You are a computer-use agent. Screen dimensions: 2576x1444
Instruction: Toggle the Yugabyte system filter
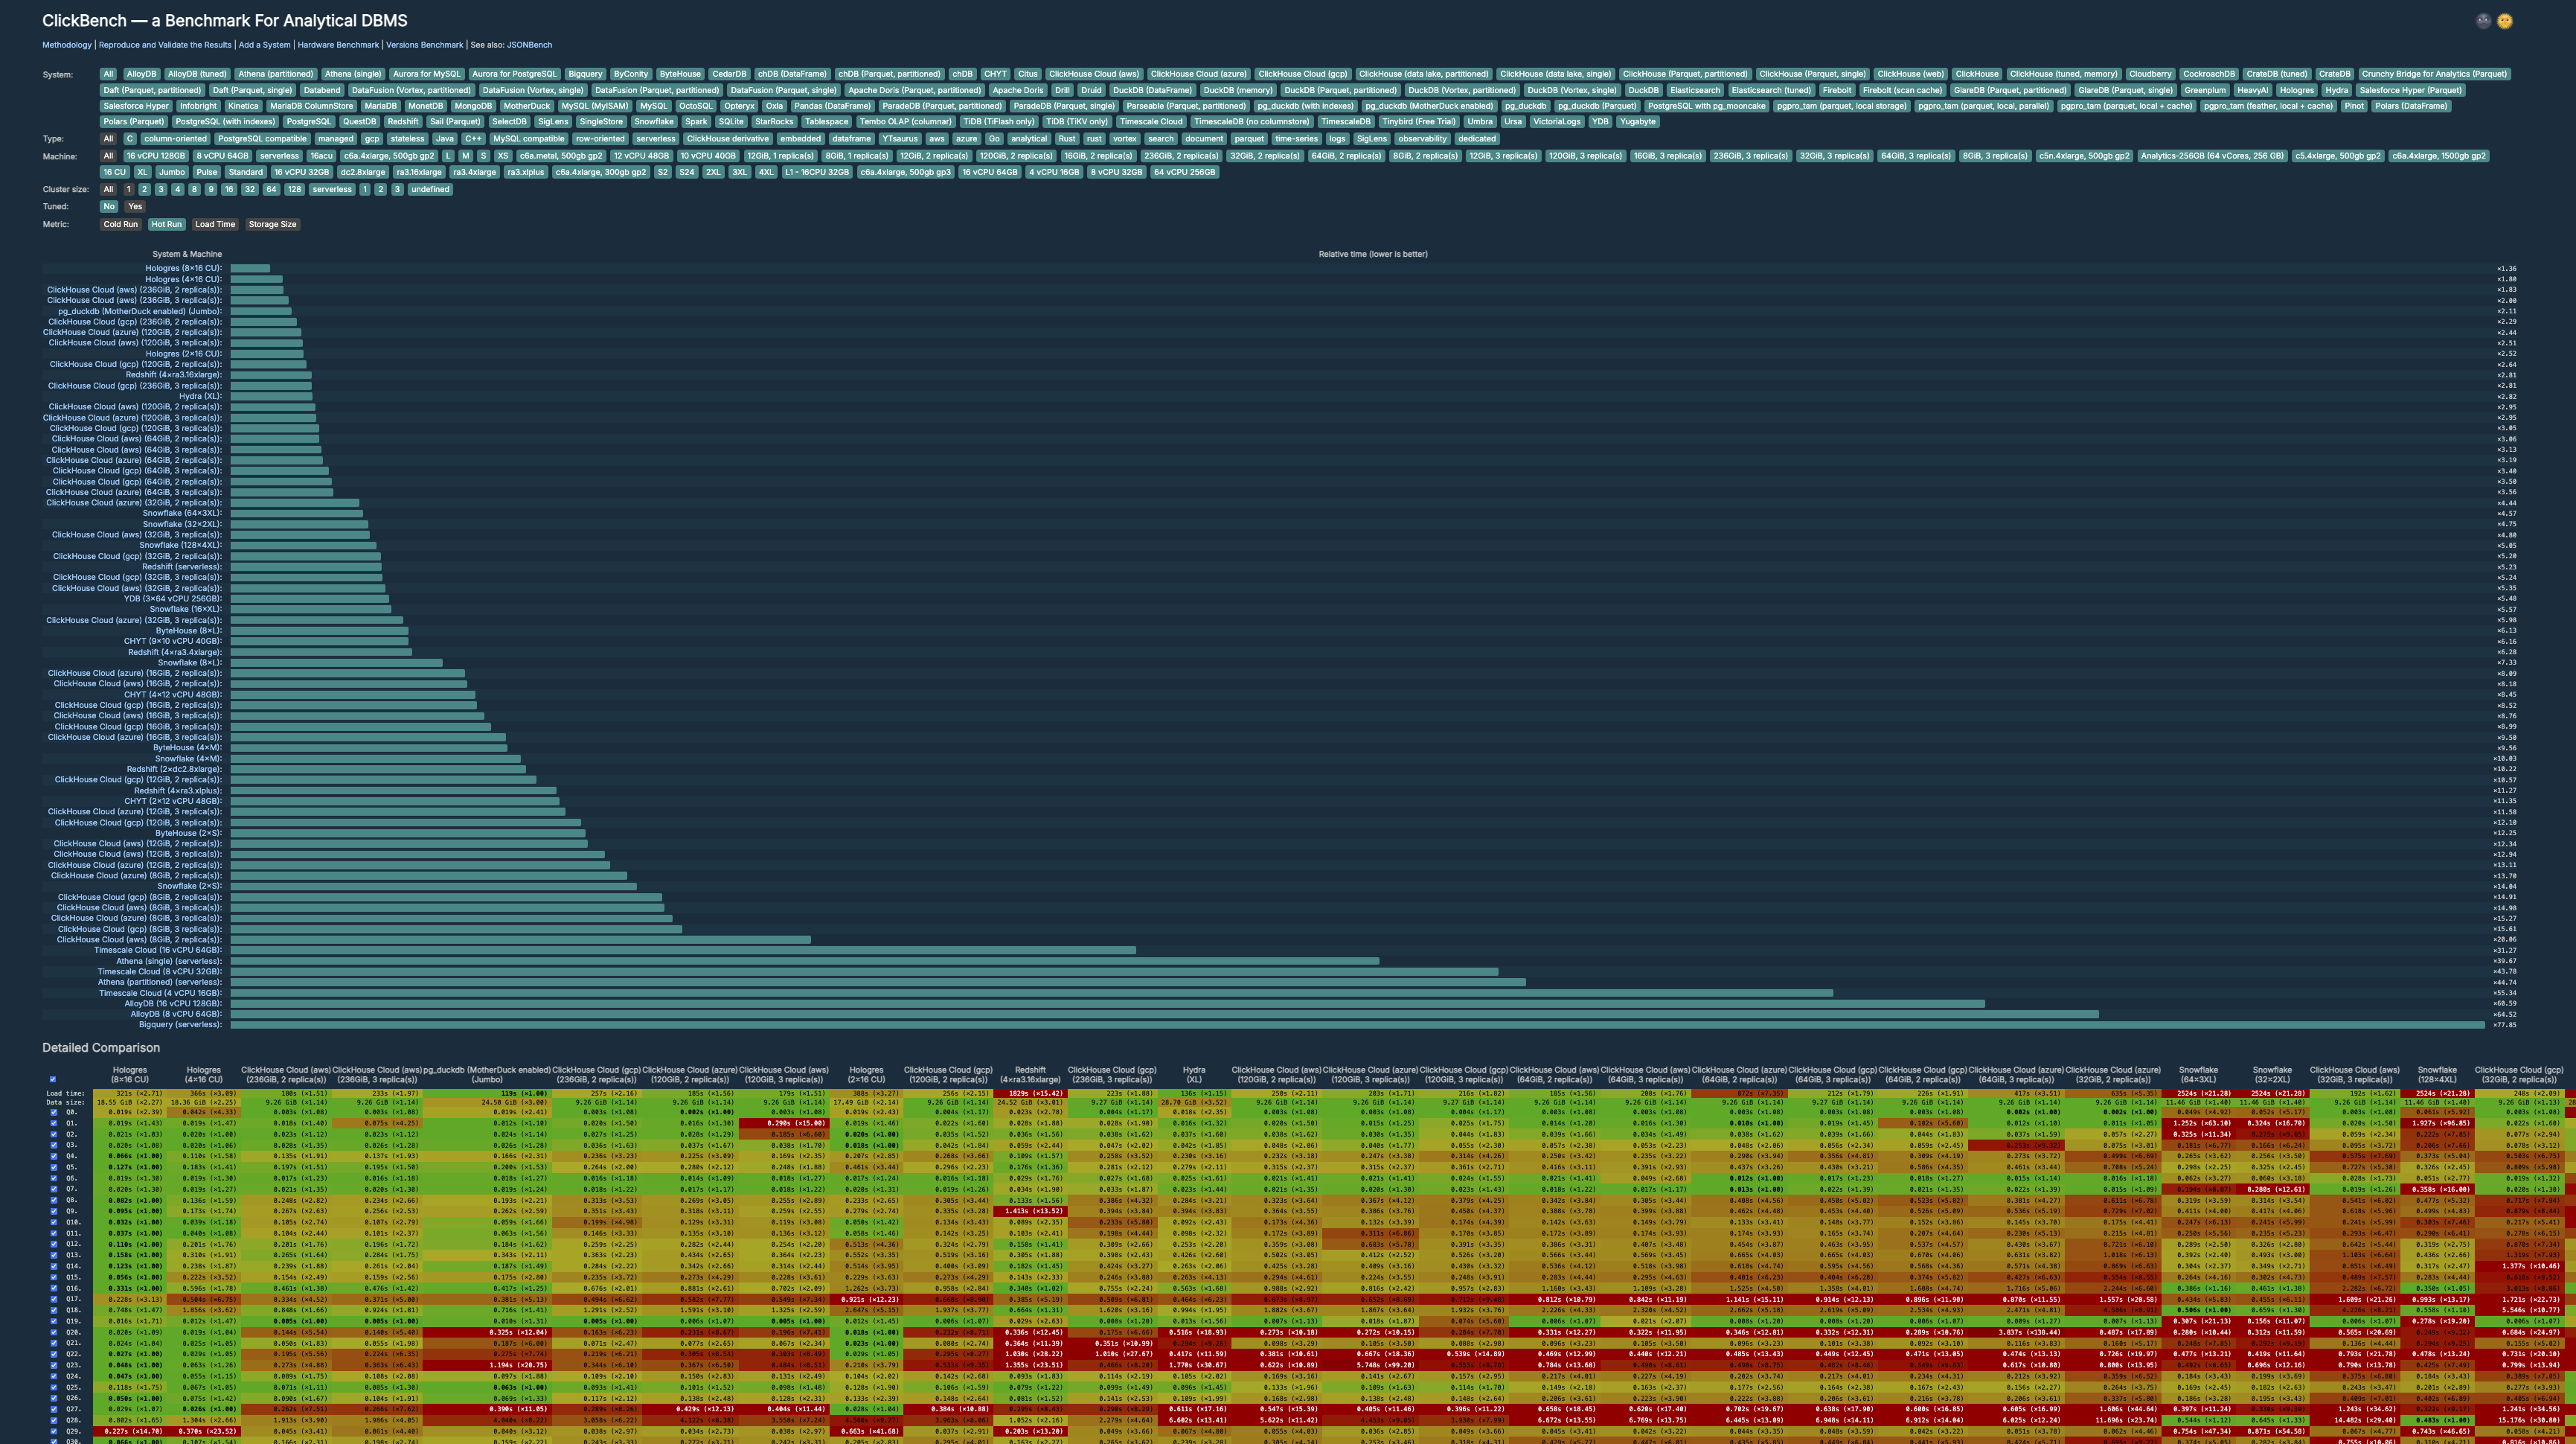pos(1637,122)
